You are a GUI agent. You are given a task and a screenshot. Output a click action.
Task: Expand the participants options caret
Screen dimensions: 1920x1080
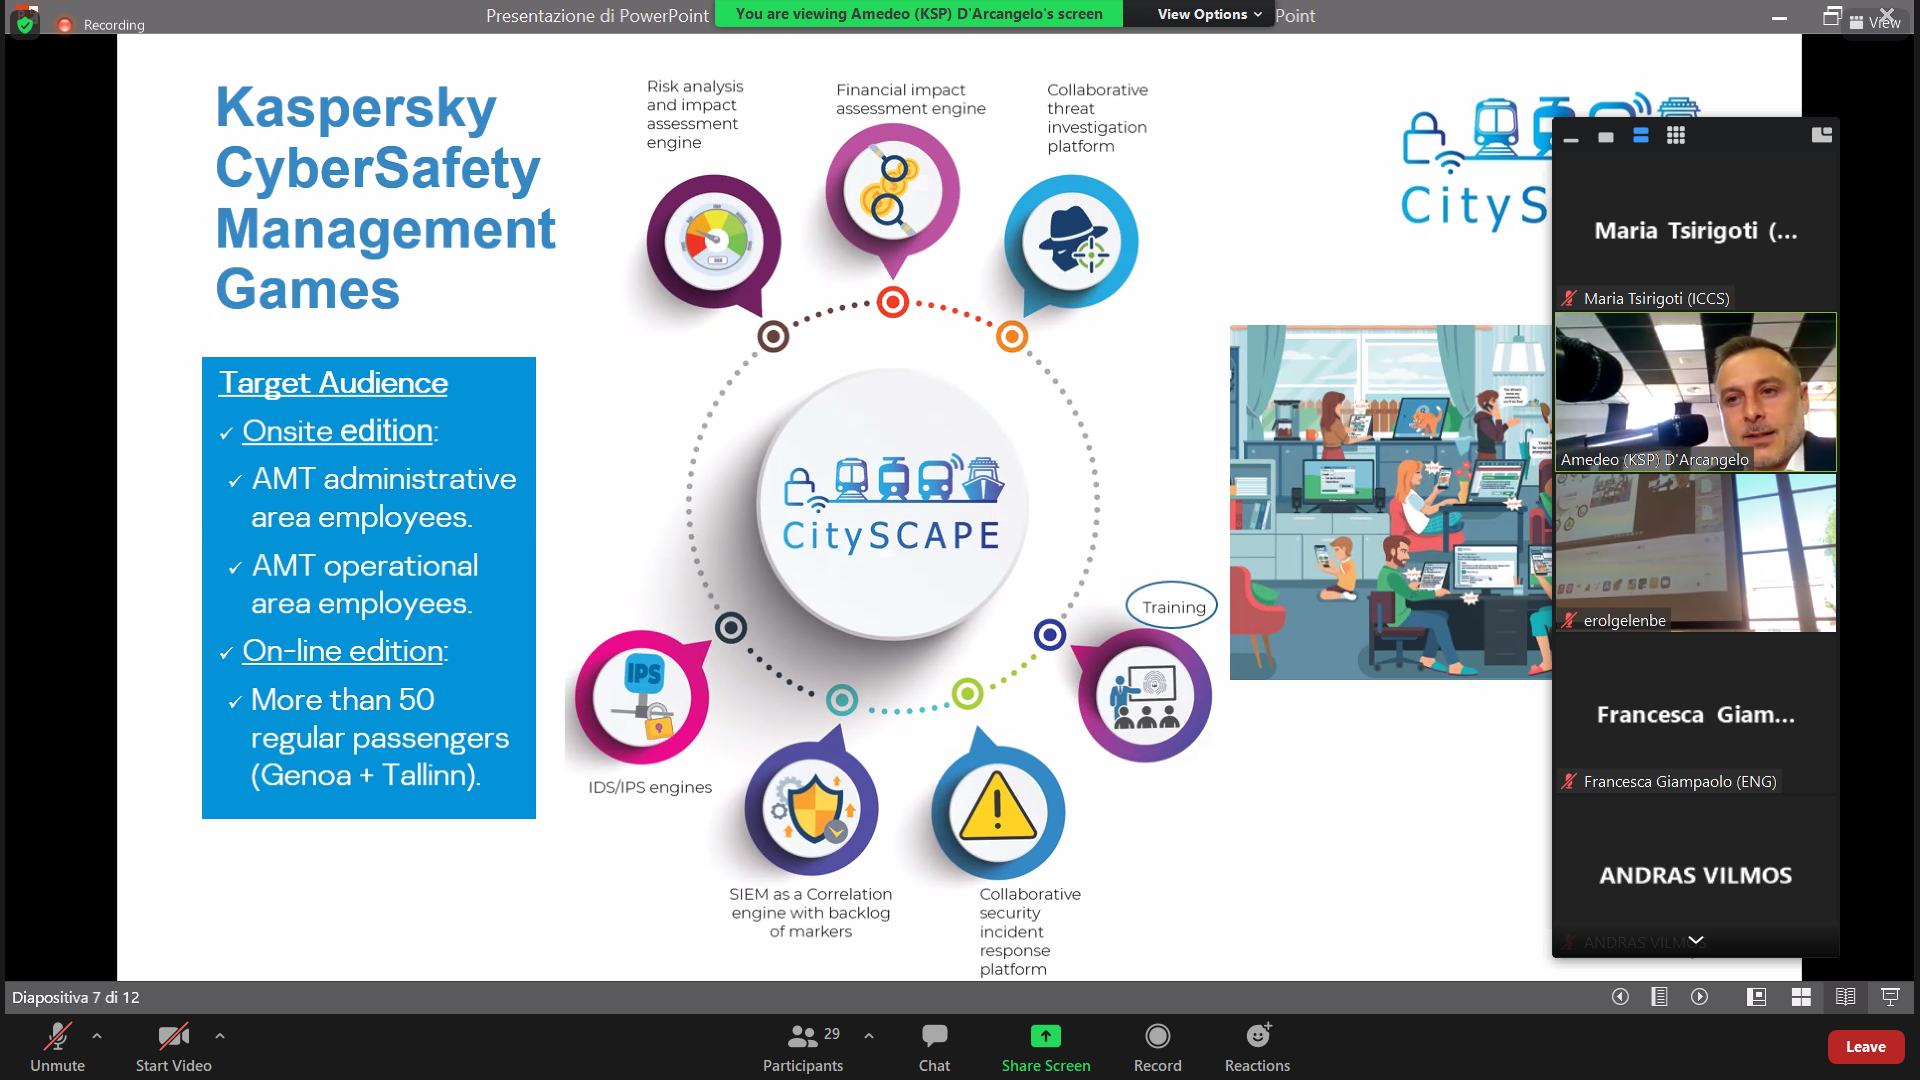869,1036
